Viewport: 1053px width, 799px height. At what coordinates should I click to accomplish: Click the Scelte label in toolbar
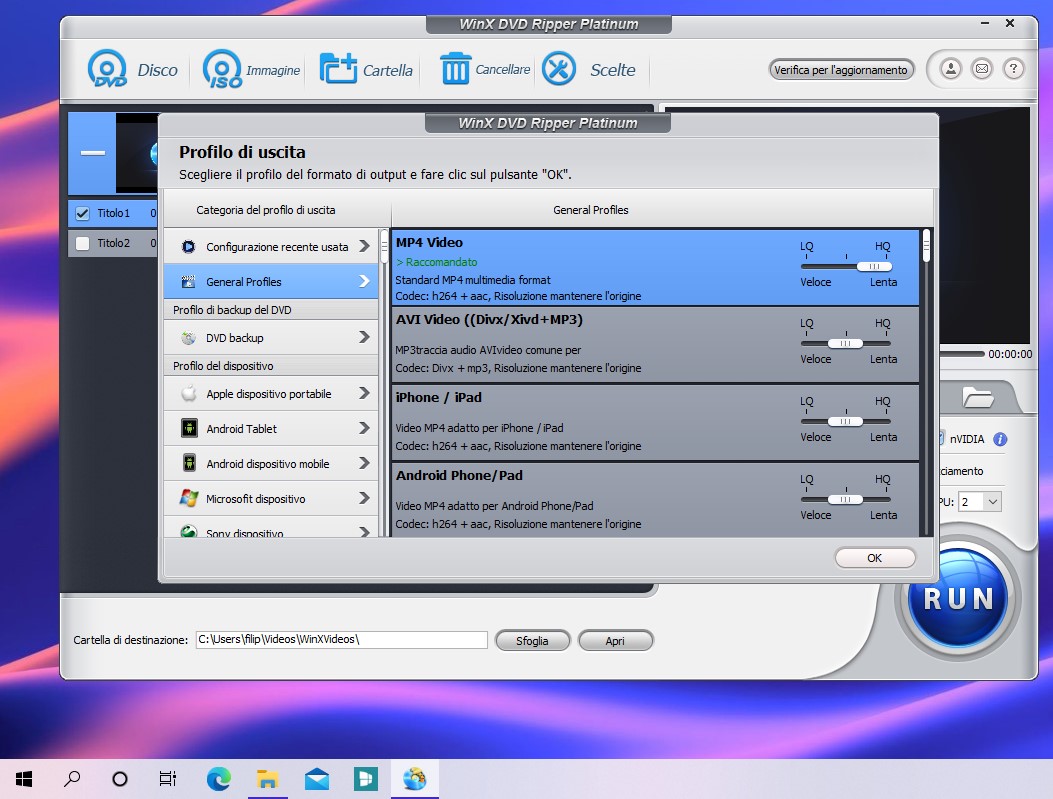(612, 70)
